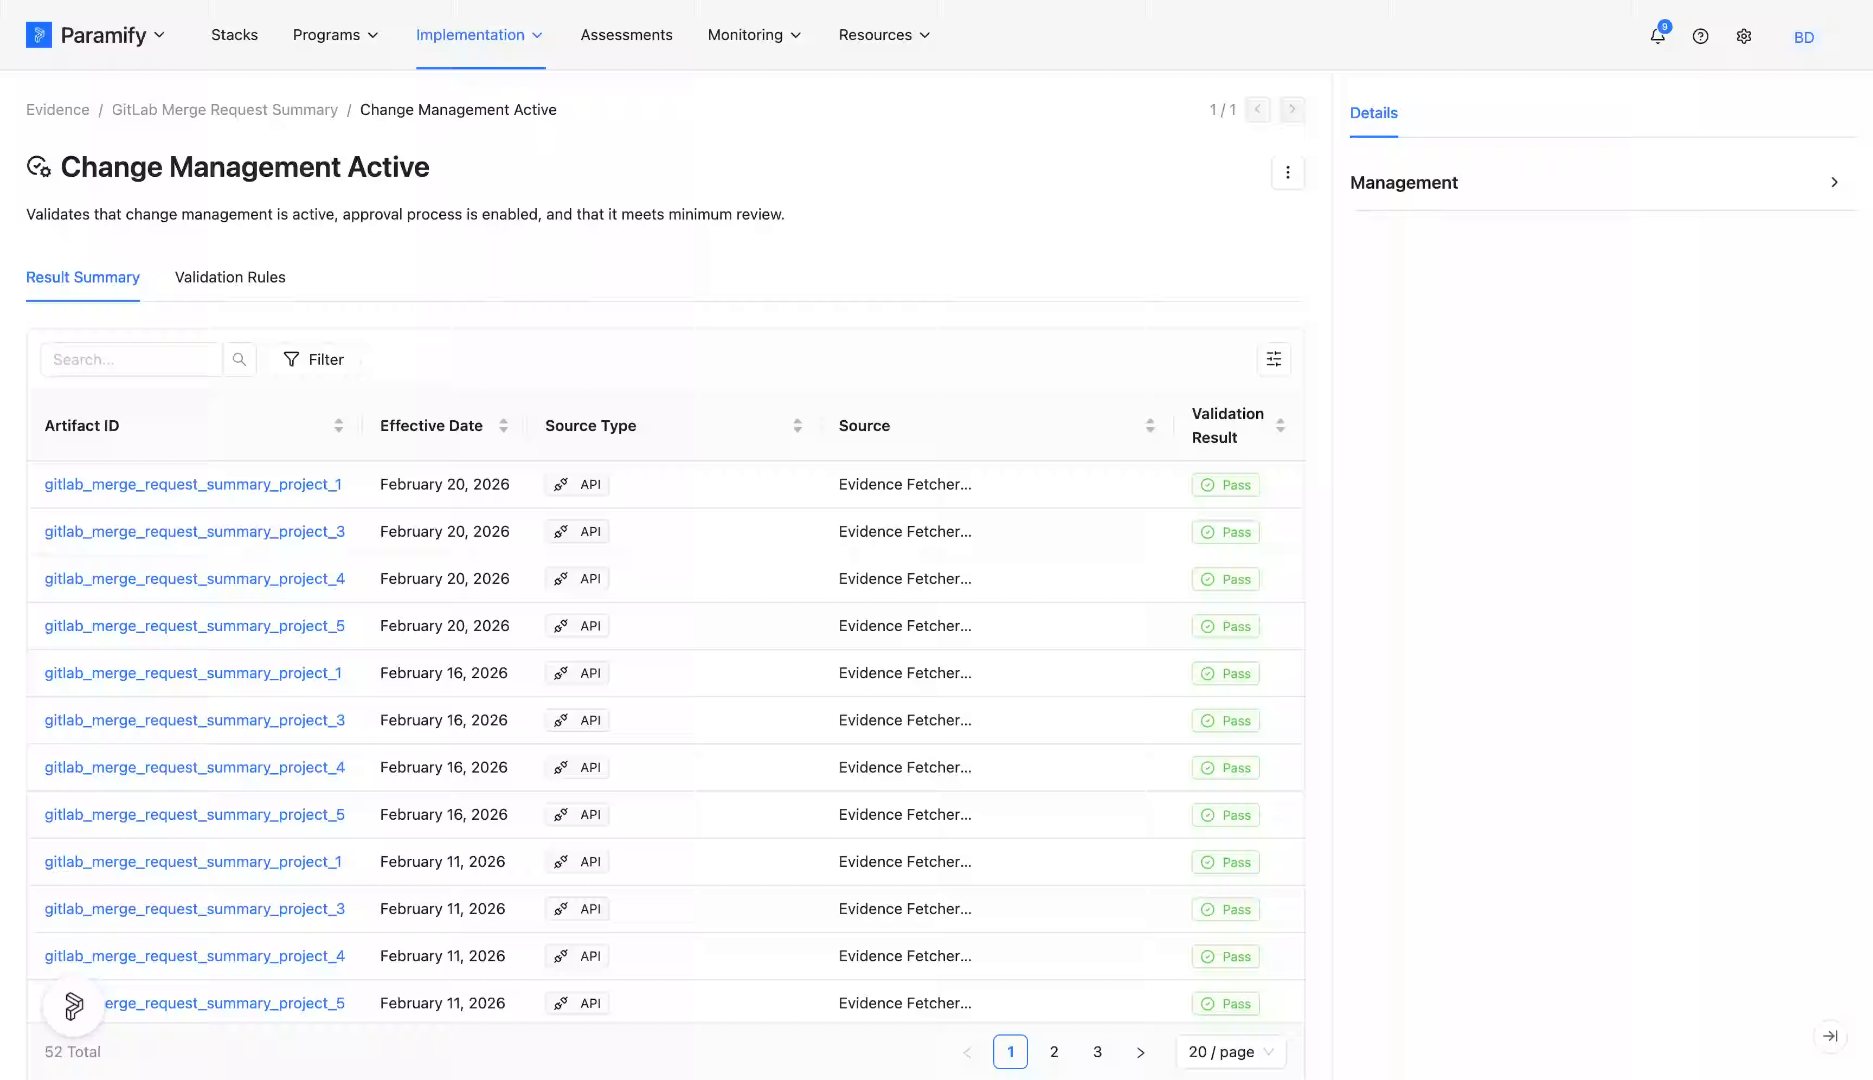Sort by Source Type column
The height and width of the screenshot is (1080, 1873).
coord(797,426)
